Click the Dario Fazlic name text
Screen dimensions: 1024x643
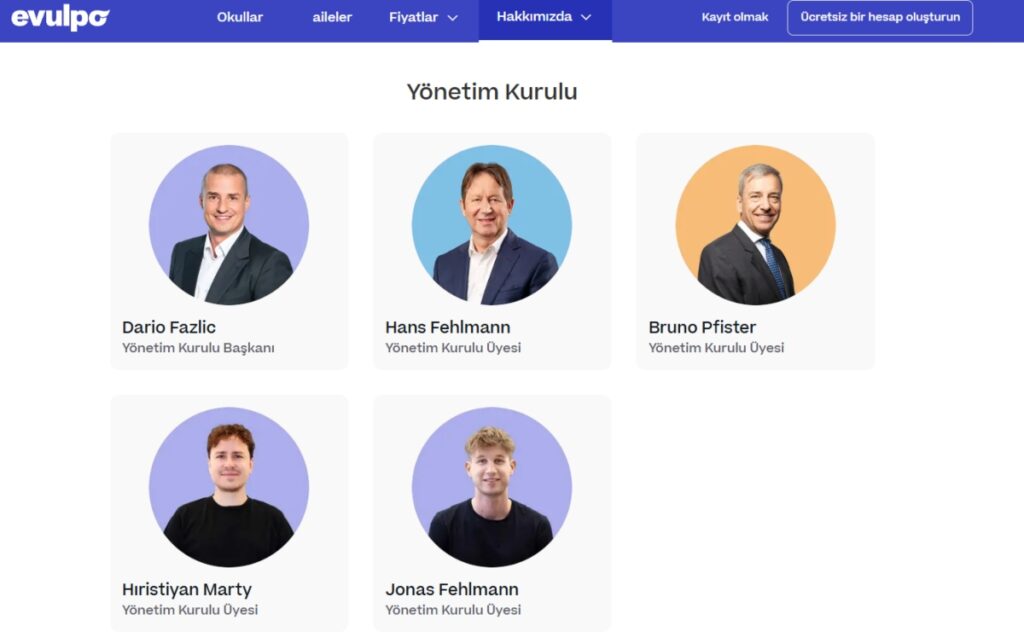pyautogui.click(x=168, y=327)
